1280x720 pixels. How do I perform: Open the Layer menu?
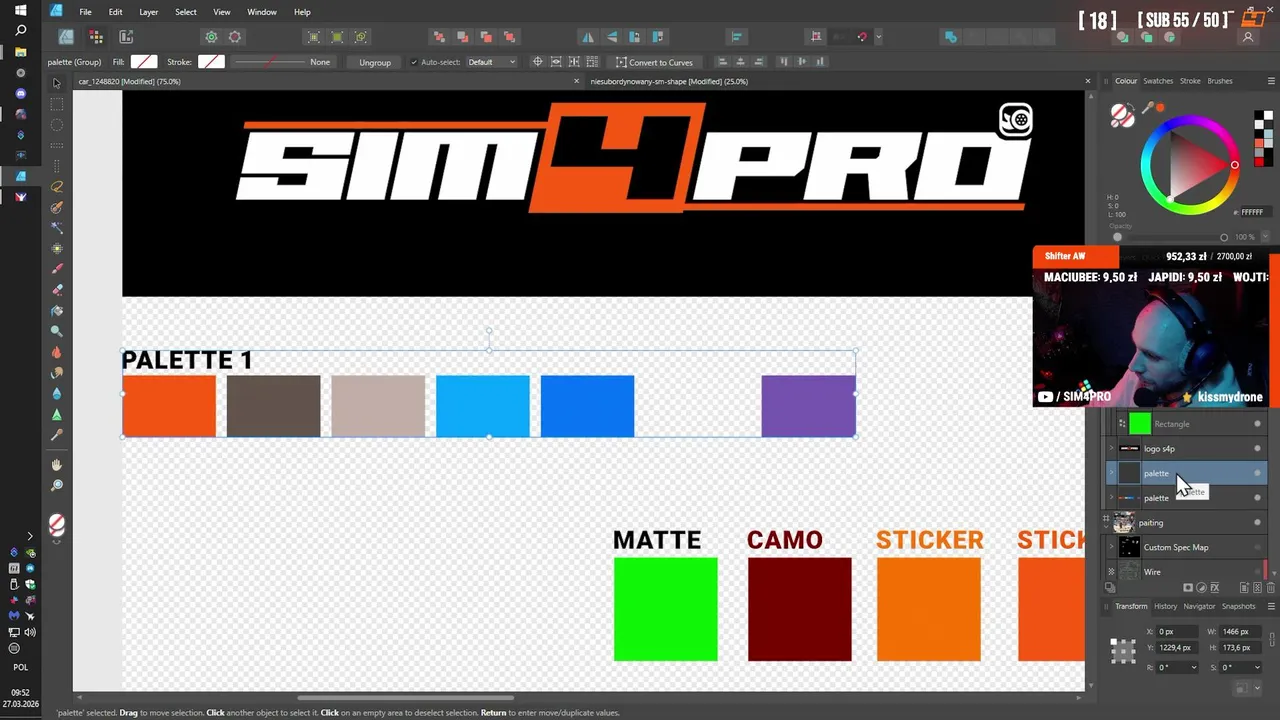click(x=148, y=12)
